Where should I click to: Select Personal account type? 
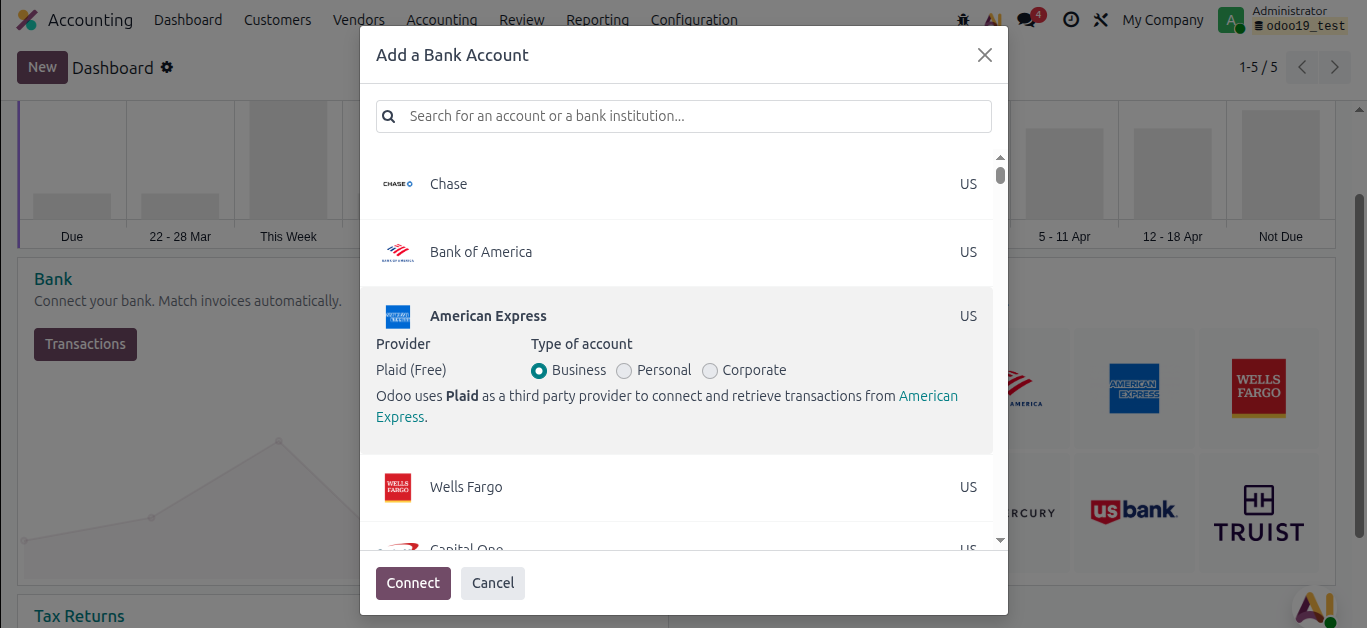click(624, 371)
